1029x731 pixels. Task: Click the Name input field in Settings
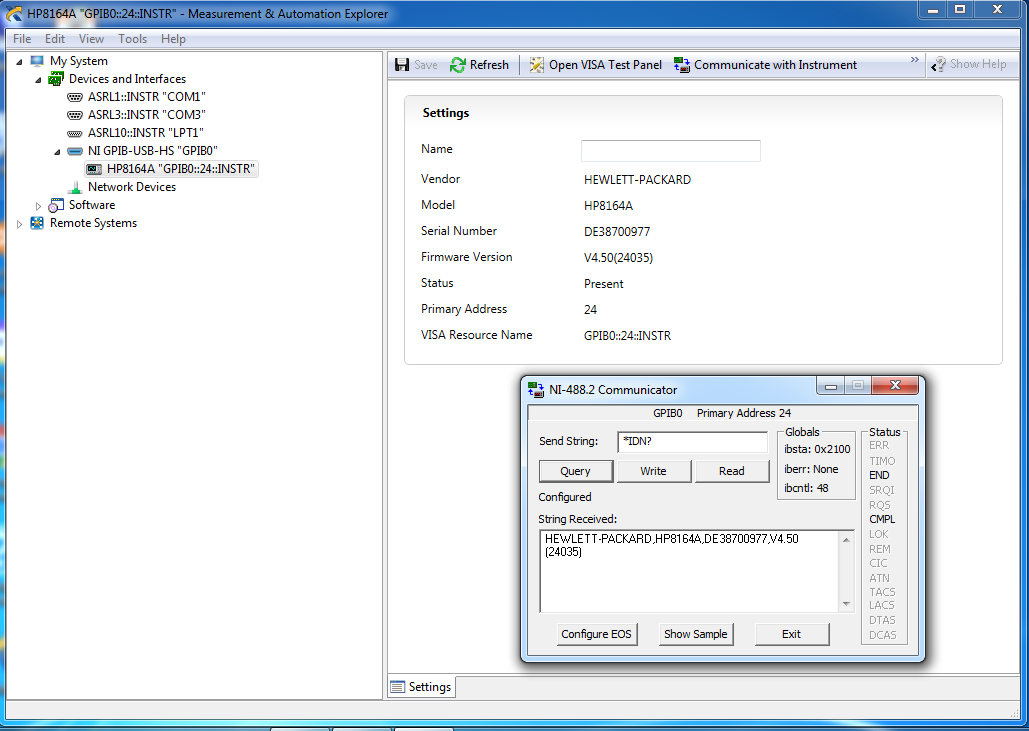click(671, 151)
